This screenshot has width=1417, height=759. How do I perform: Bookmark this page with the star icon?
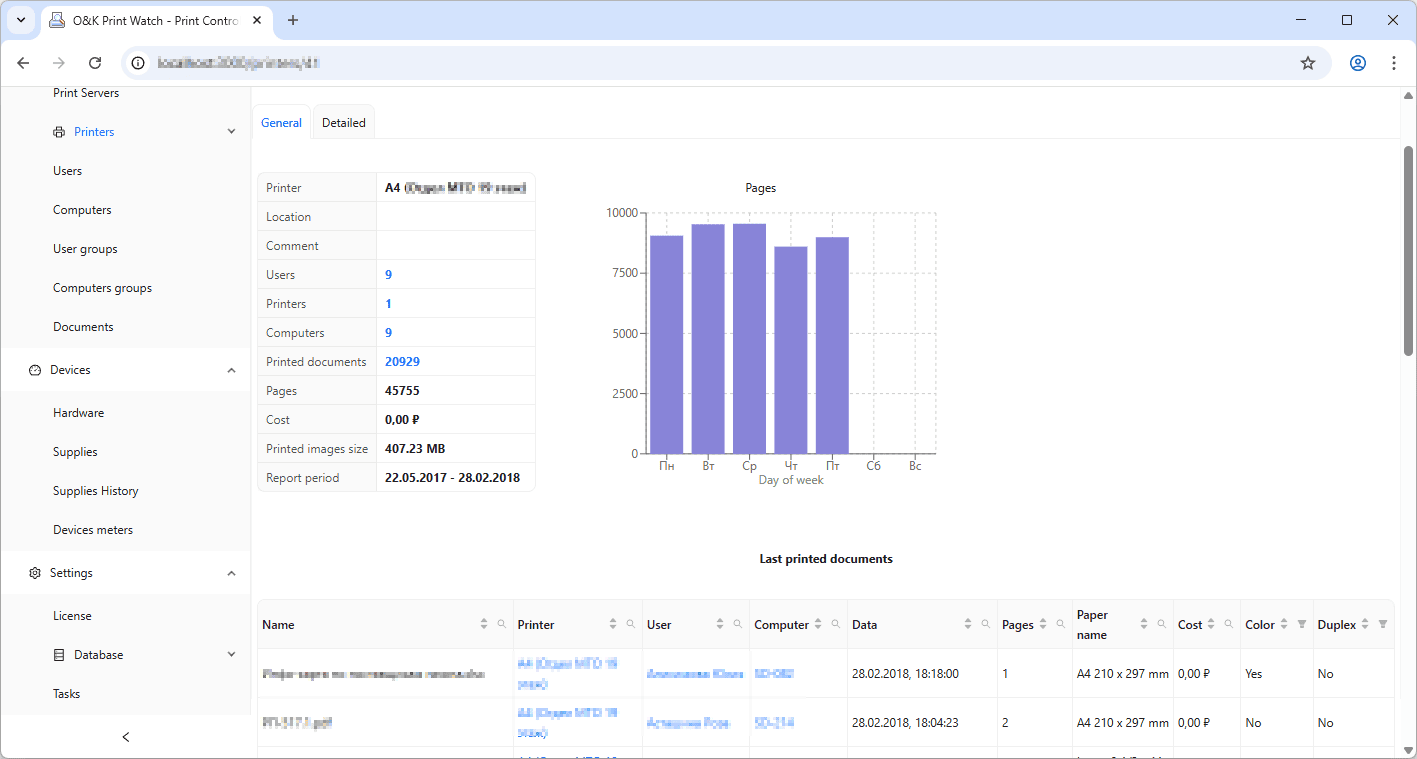(x=1307, y=63)
